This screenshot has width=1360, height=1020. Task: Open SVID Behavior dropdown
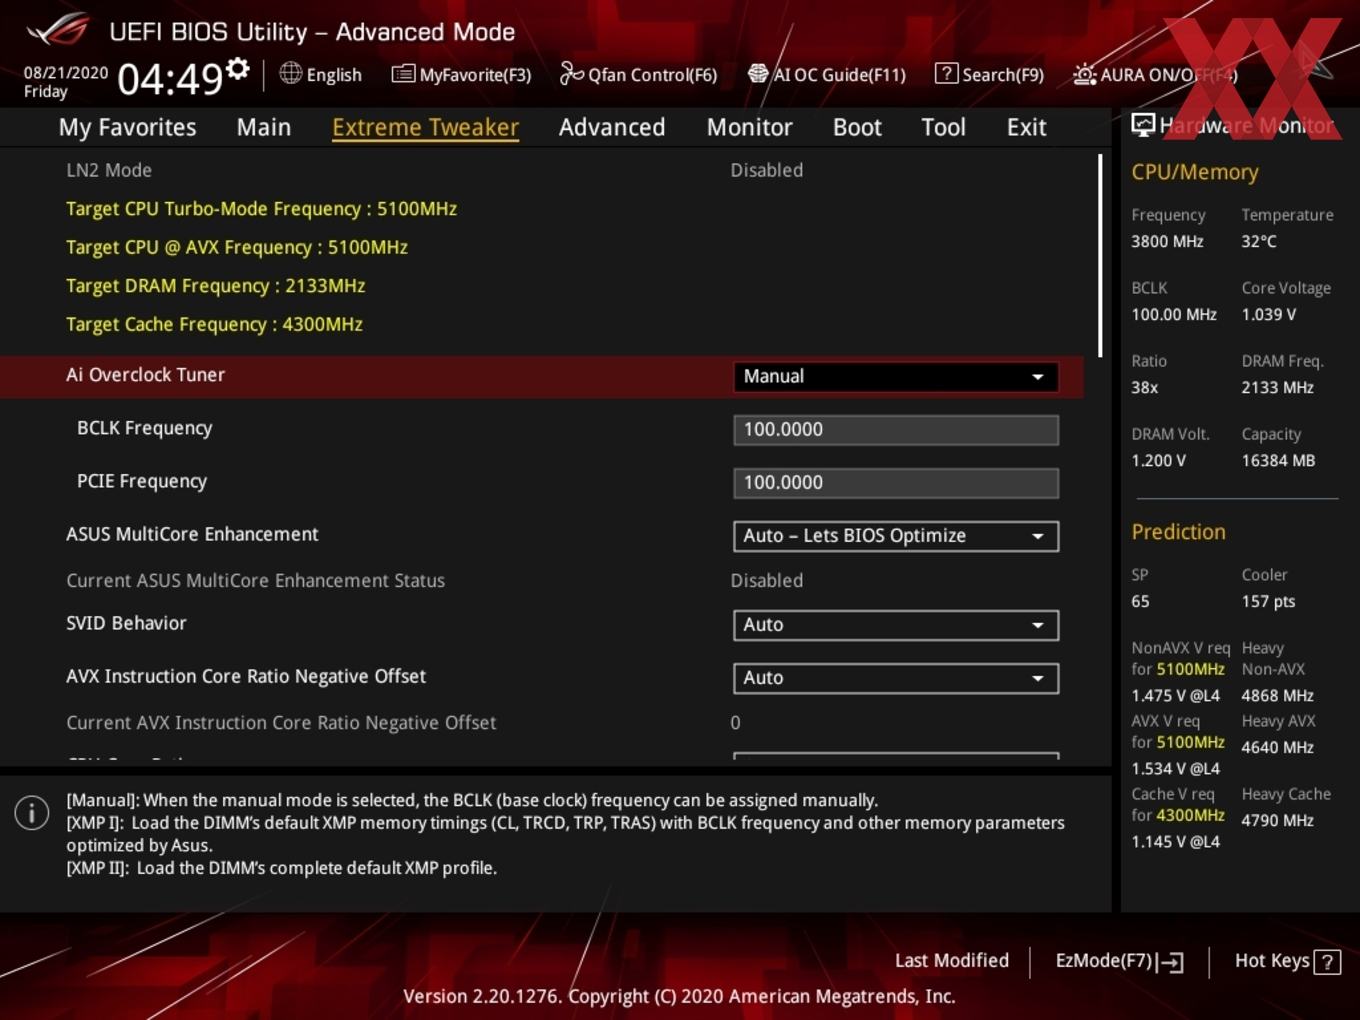tap(896, 624)
